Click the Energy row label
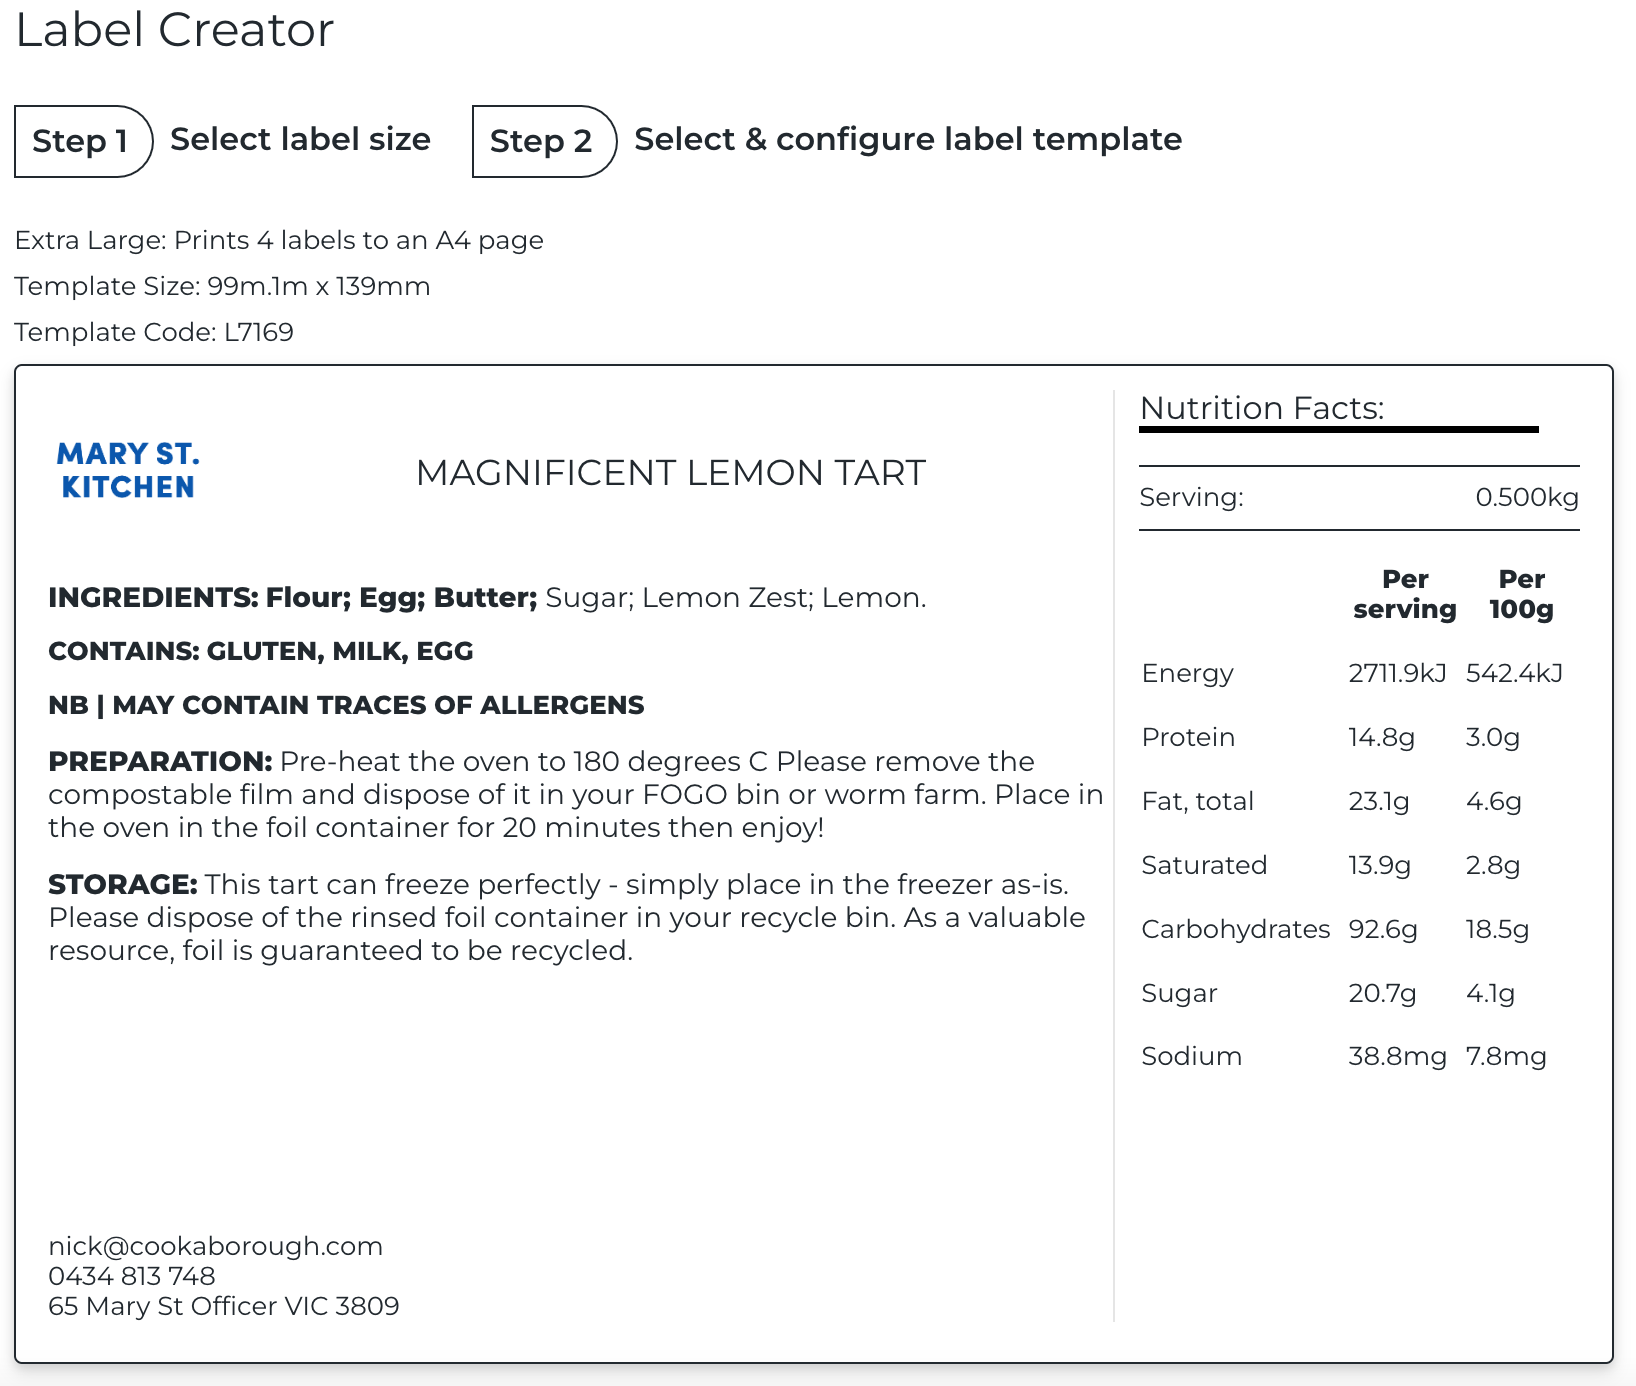Image resolution: width=1636 pixels, height=1386 pixels. click(x=1188, y=673)
